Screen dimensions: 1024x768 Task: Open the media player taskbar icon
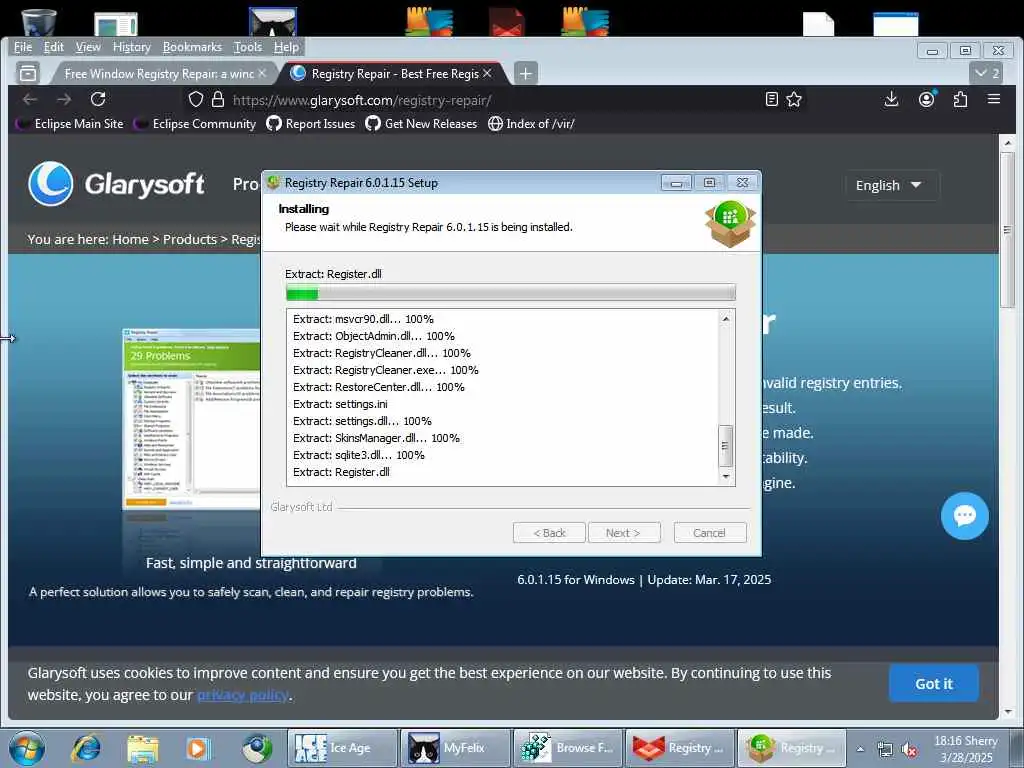click(x=199, y=748)
